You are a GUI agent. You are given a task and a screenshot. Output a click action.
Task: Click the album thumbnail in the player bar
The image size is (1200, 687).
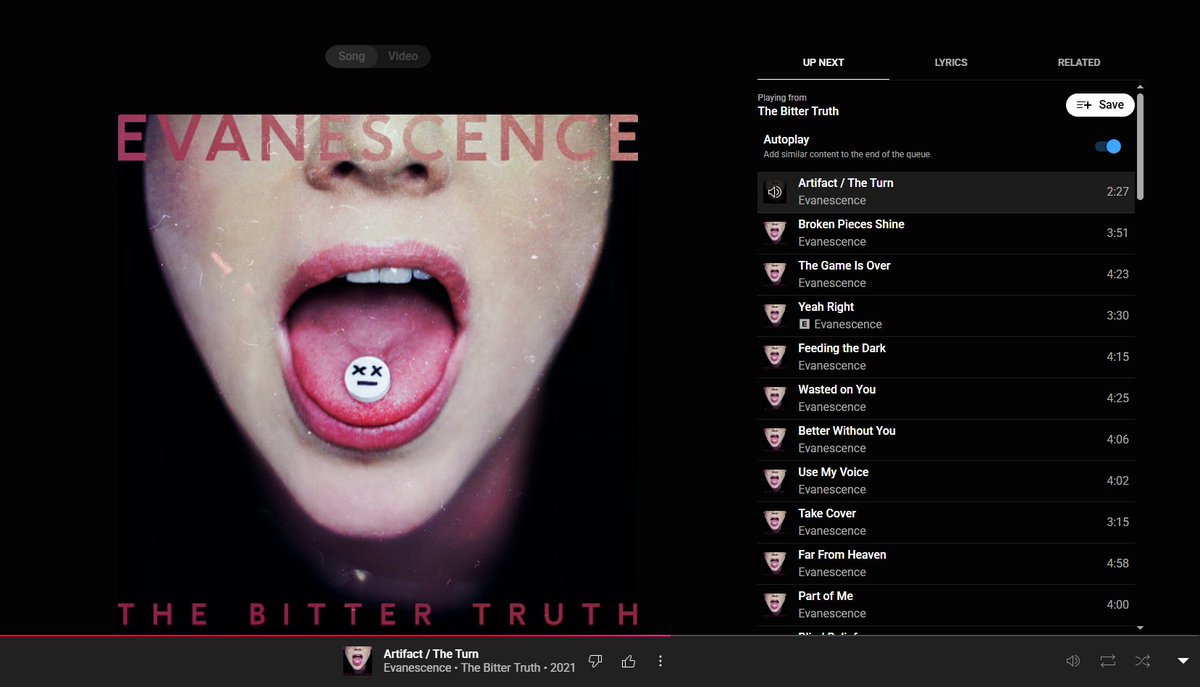[x=358, y=661]
